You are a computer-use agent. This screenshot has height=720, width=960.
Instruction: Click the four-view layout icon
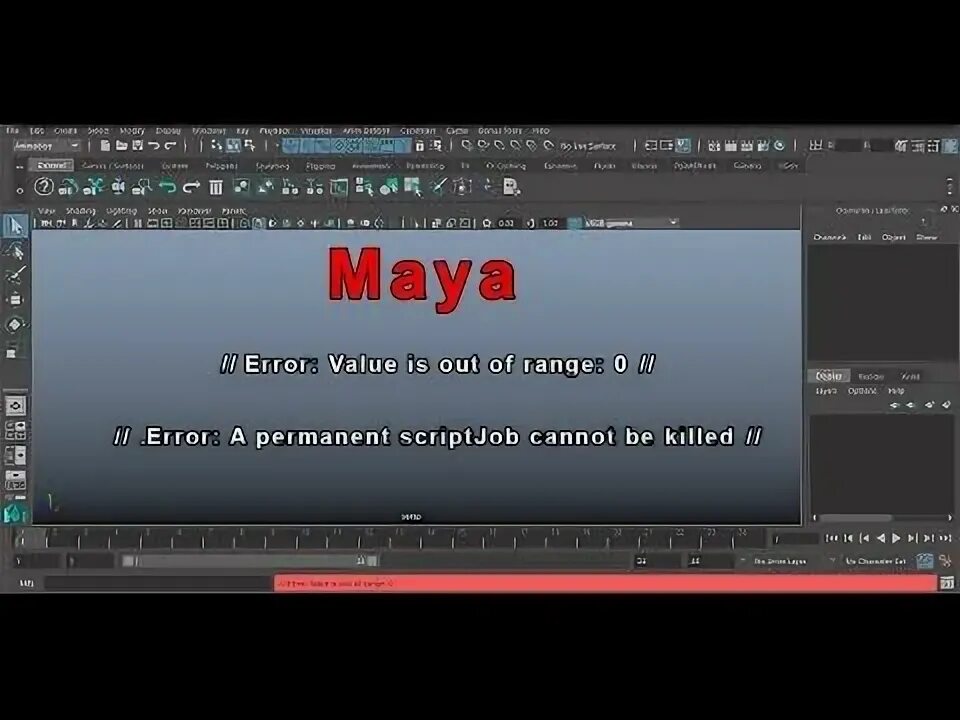tap(15, 430)
